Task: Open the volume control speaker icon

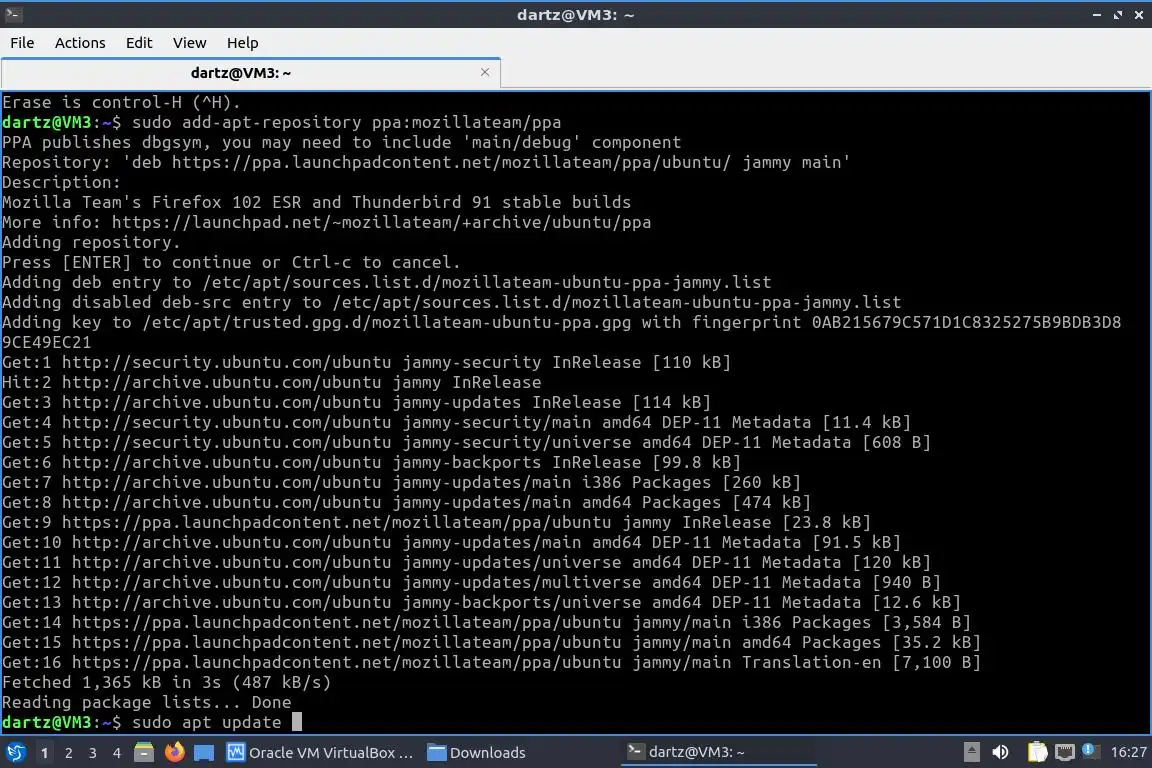Action: [x=1000, y=752]
